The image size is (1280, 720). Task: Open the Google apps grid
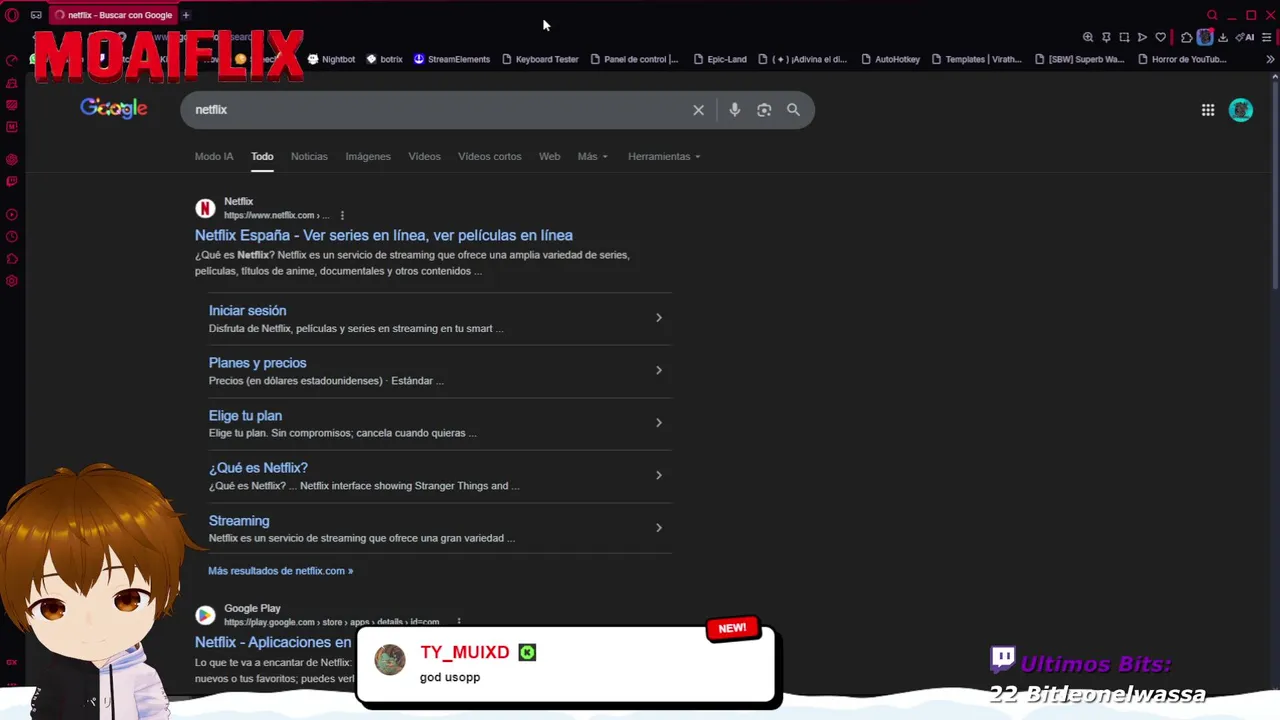pos(1208,110)
